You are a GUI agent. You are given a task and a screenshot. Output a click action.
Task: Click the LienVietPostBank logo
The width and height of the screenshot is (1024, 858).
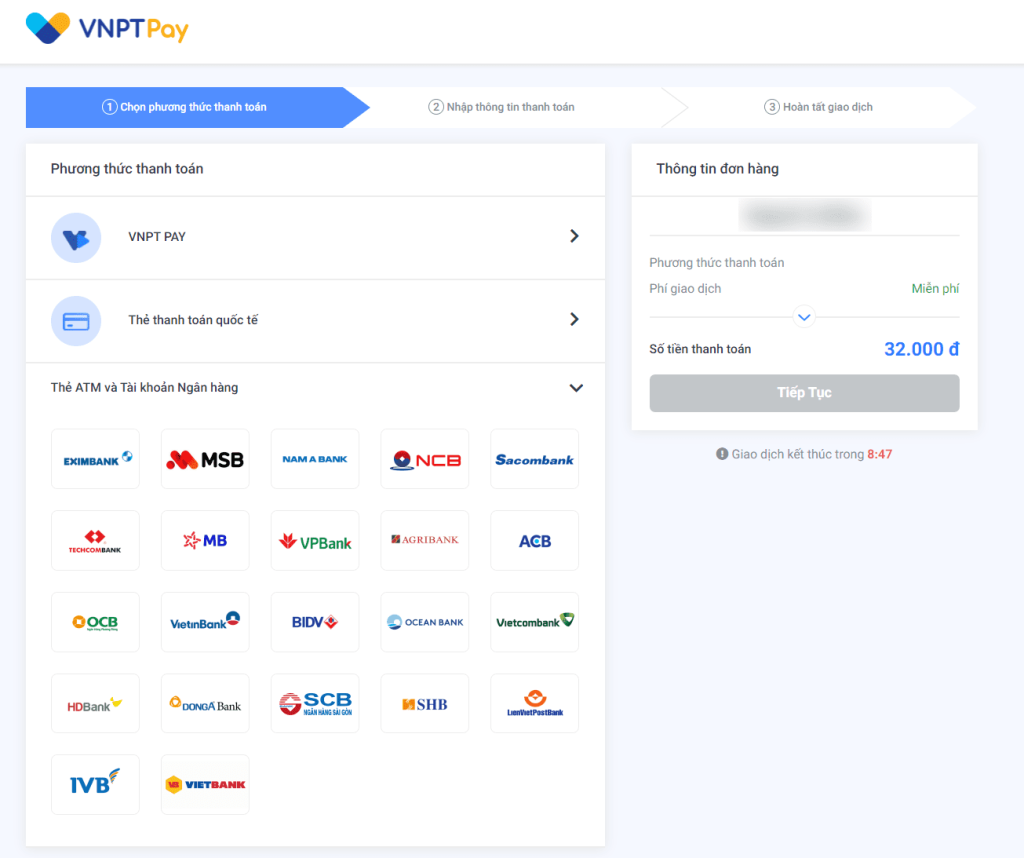click(534, 704)
